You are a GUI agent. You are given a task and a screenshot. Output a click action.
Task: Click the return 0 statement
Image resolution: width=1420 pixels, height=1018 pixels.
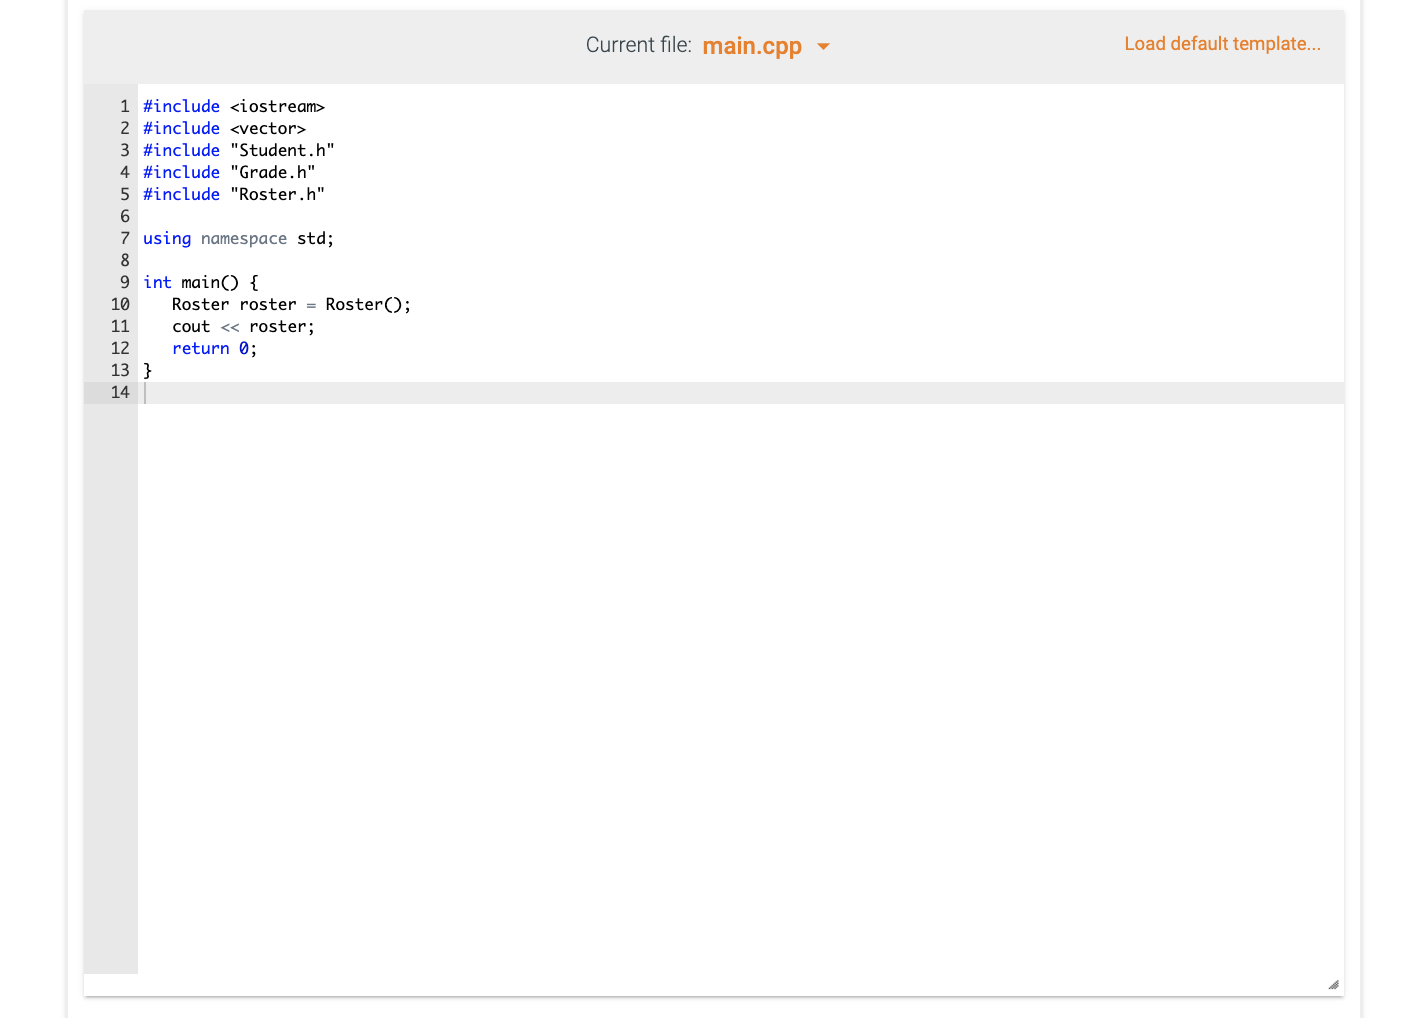[x=214, y=348]
